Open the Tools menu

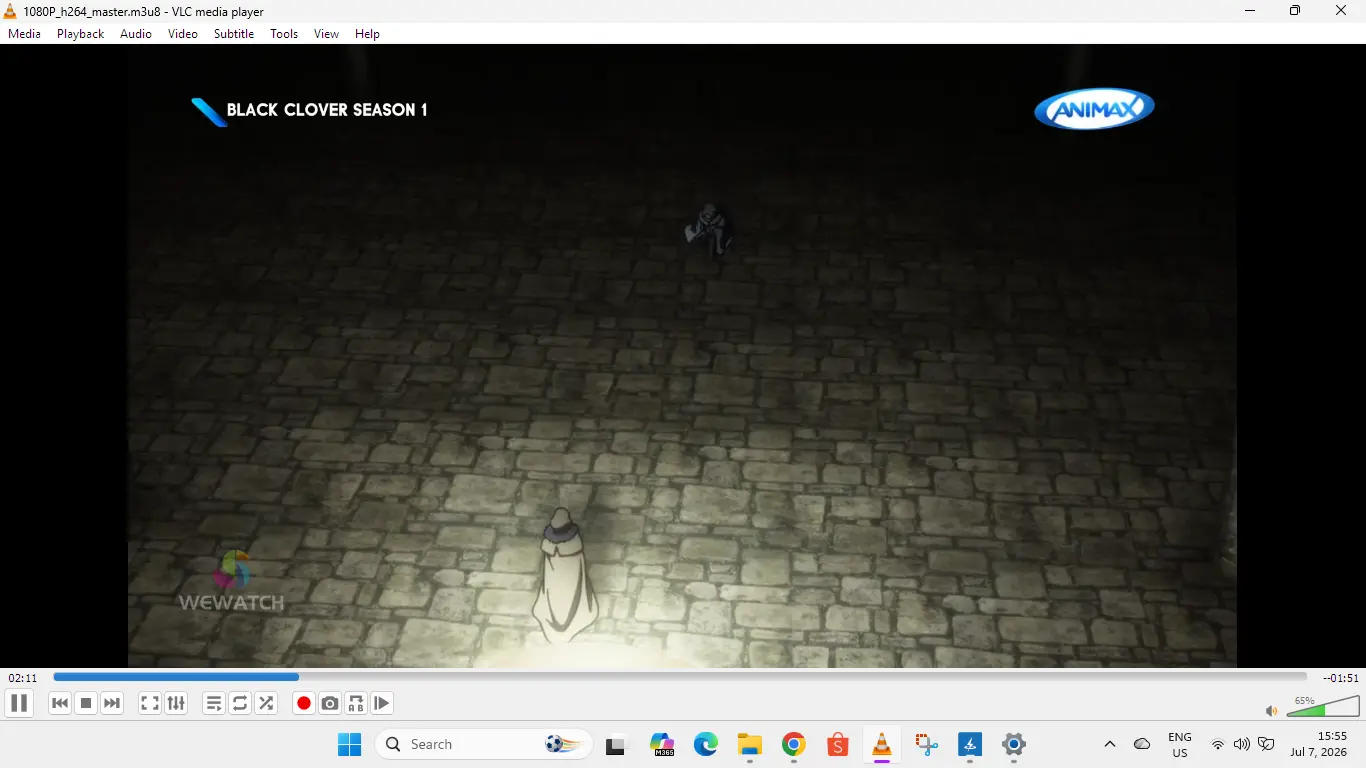pos(284,34)
